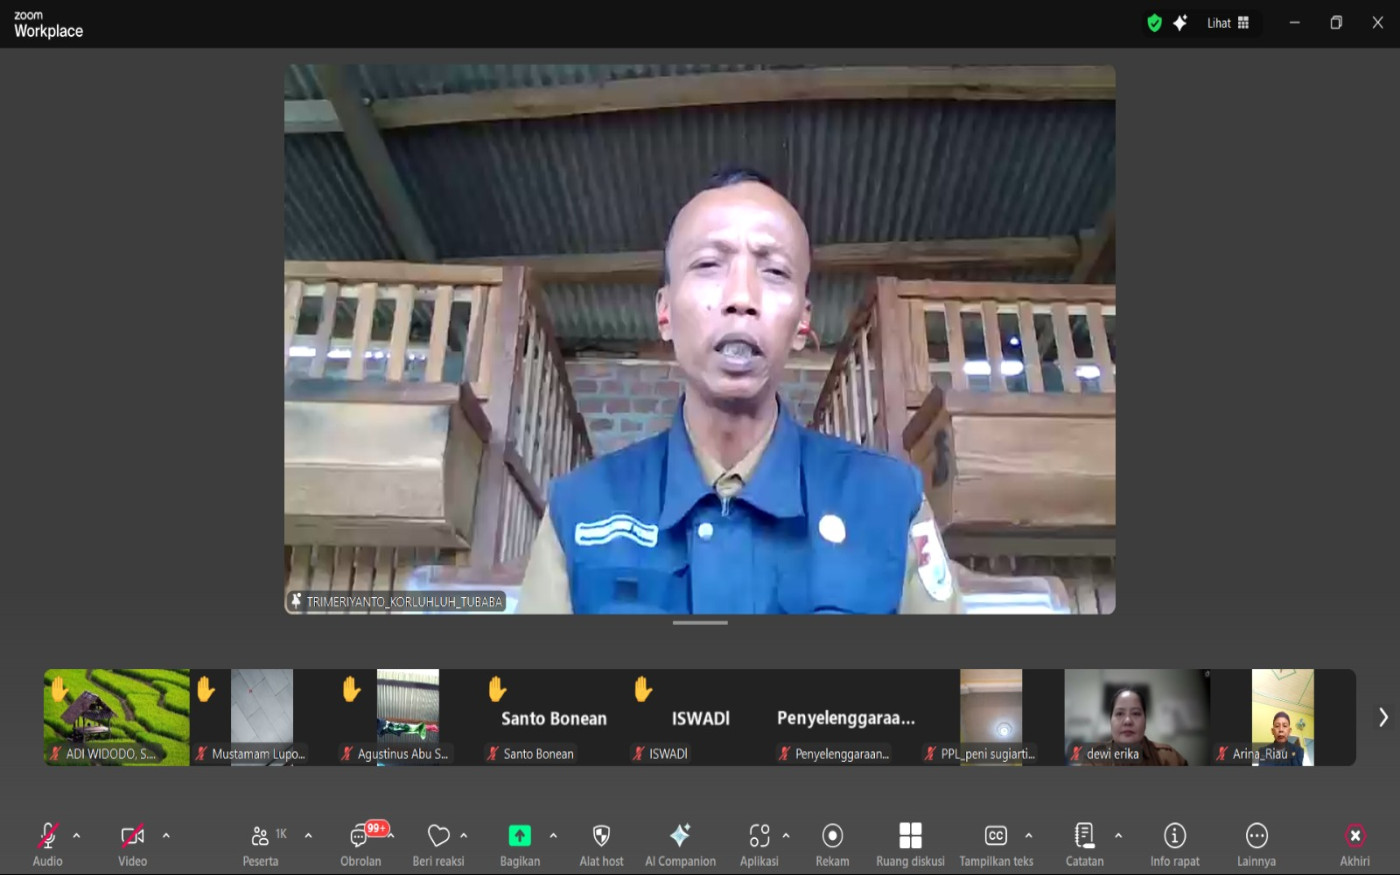This screenshot has height=875, width=1400.
Task: Toggle captions with Tampilkan teks
Action: (x=996, y=843)
